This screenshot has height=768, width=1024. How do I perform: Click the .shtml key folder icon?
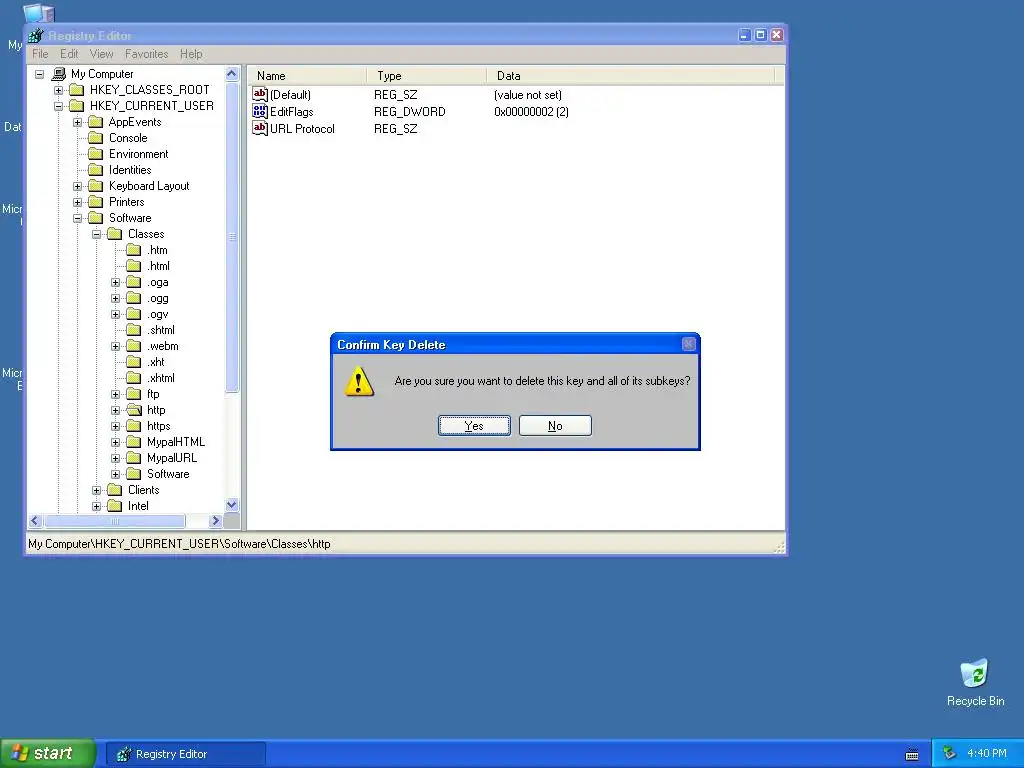(x=133, y=330)
